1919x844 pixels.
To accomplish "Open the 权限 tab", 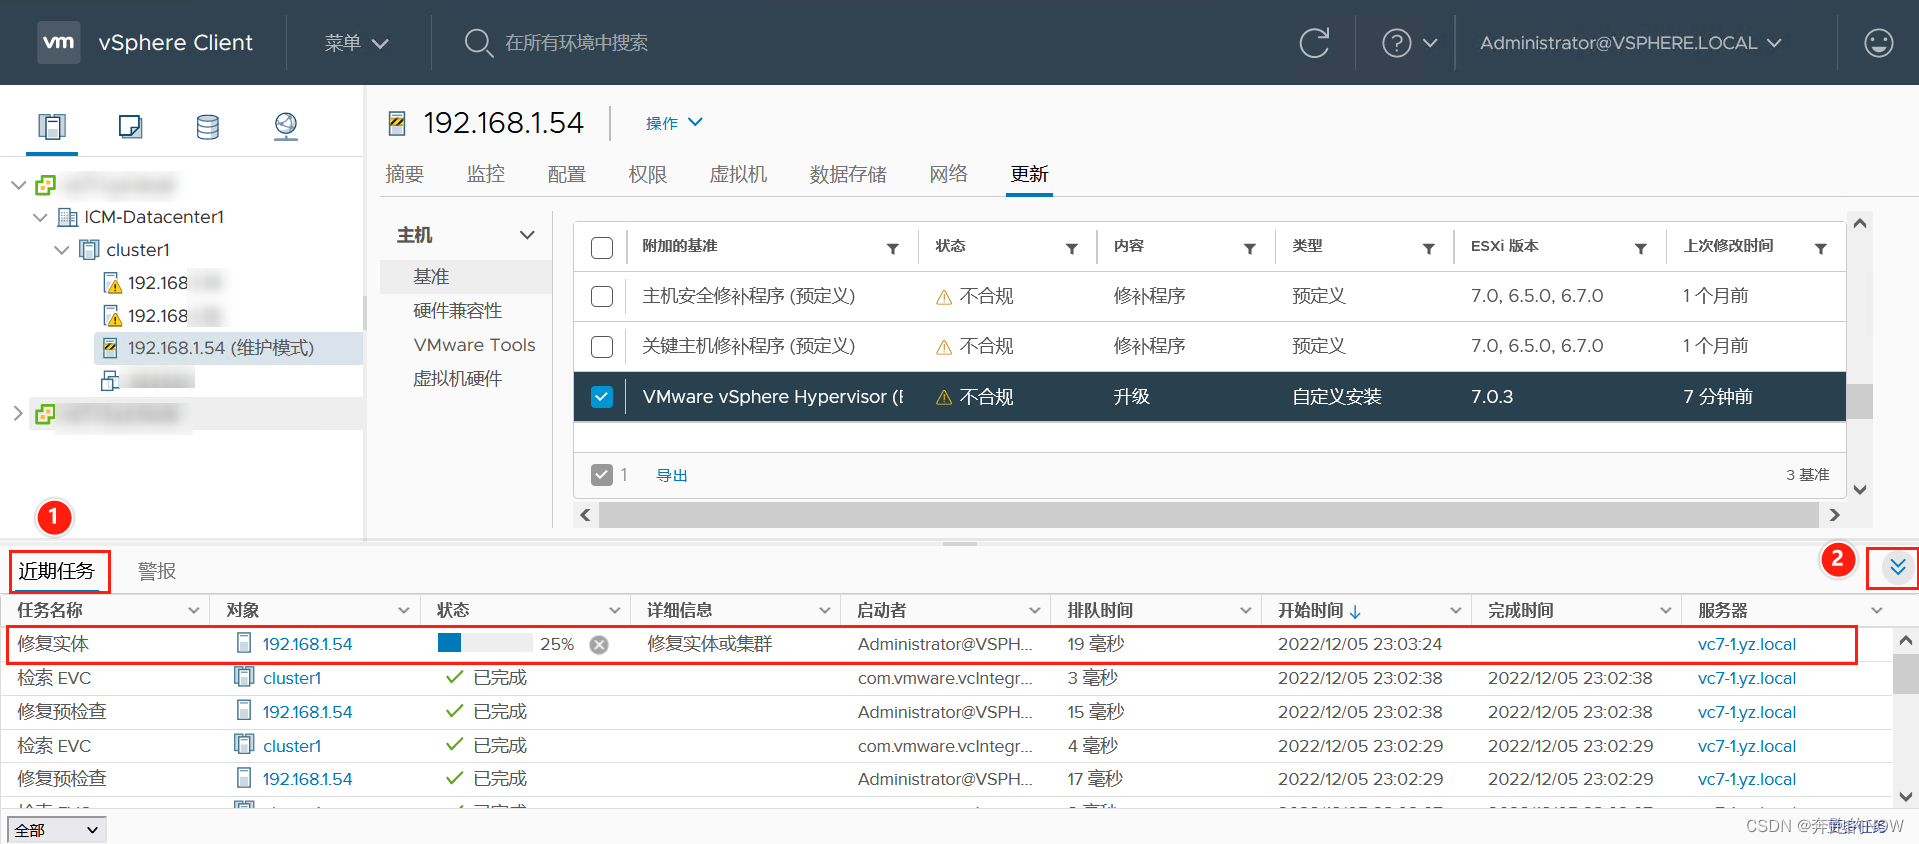I will click(648, 174).
